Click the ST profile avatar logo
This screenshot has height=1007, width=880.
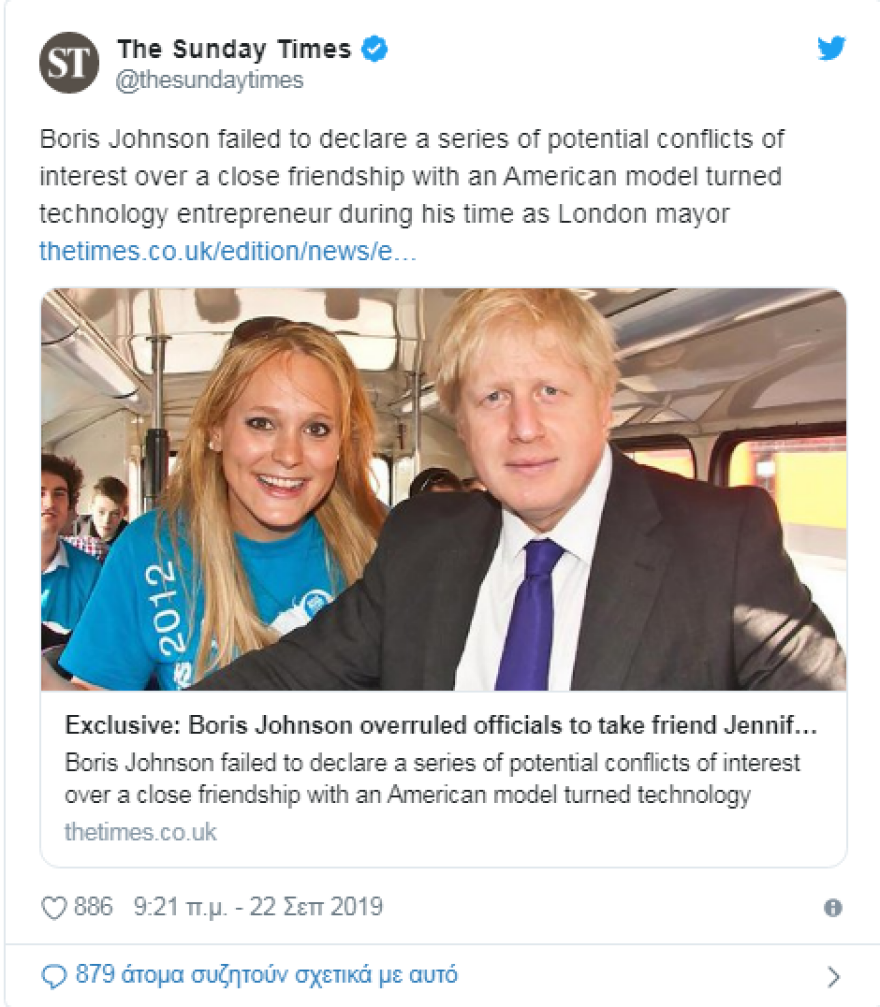(x=69, y=62)
